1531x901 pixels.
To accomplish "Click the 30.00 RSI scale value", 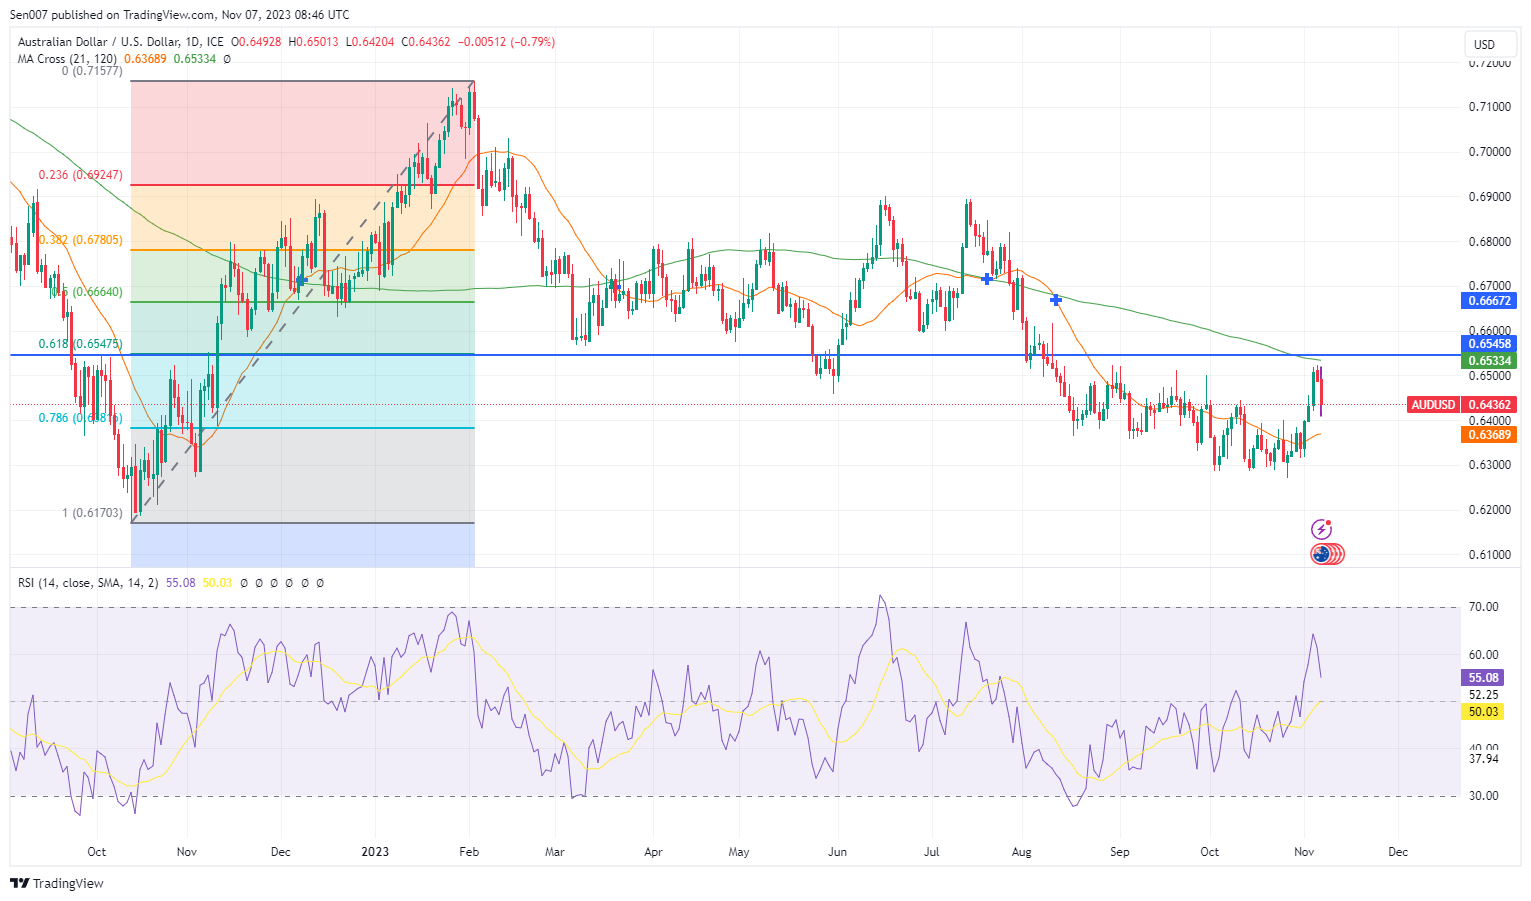I will tap(1483, 796).
